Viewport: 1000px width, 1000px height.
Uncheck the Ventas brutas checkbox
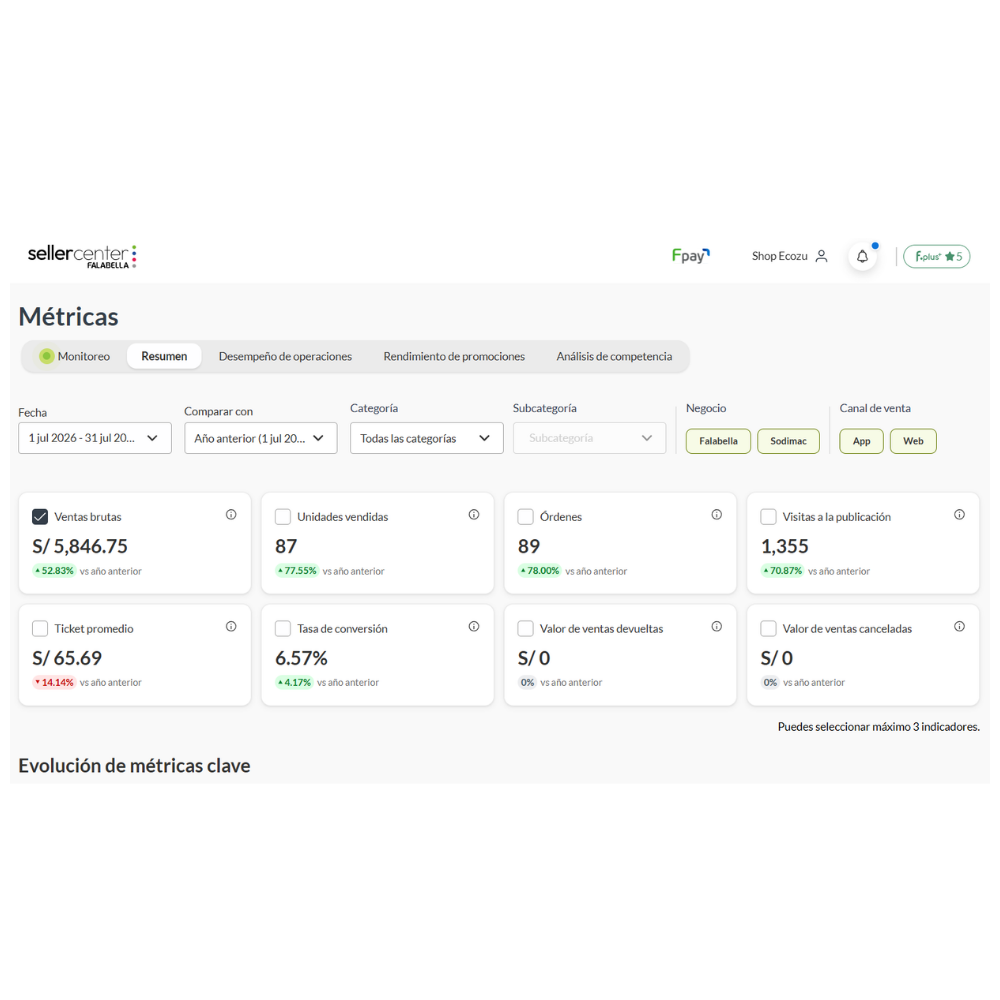pos(40,517)
